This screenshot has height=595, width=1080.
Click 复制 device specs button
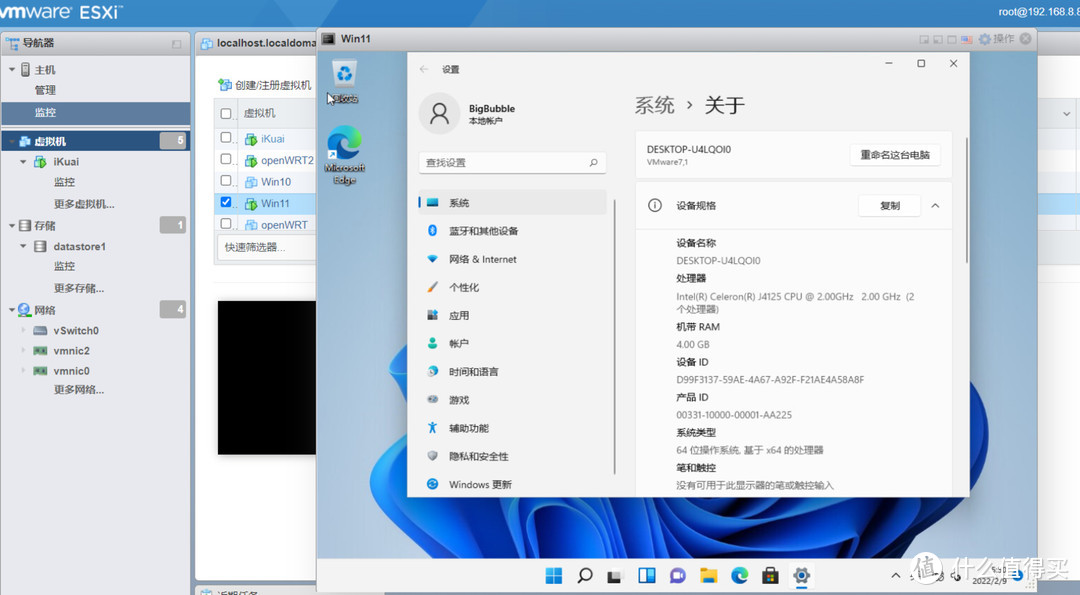[x=889, y=205]
